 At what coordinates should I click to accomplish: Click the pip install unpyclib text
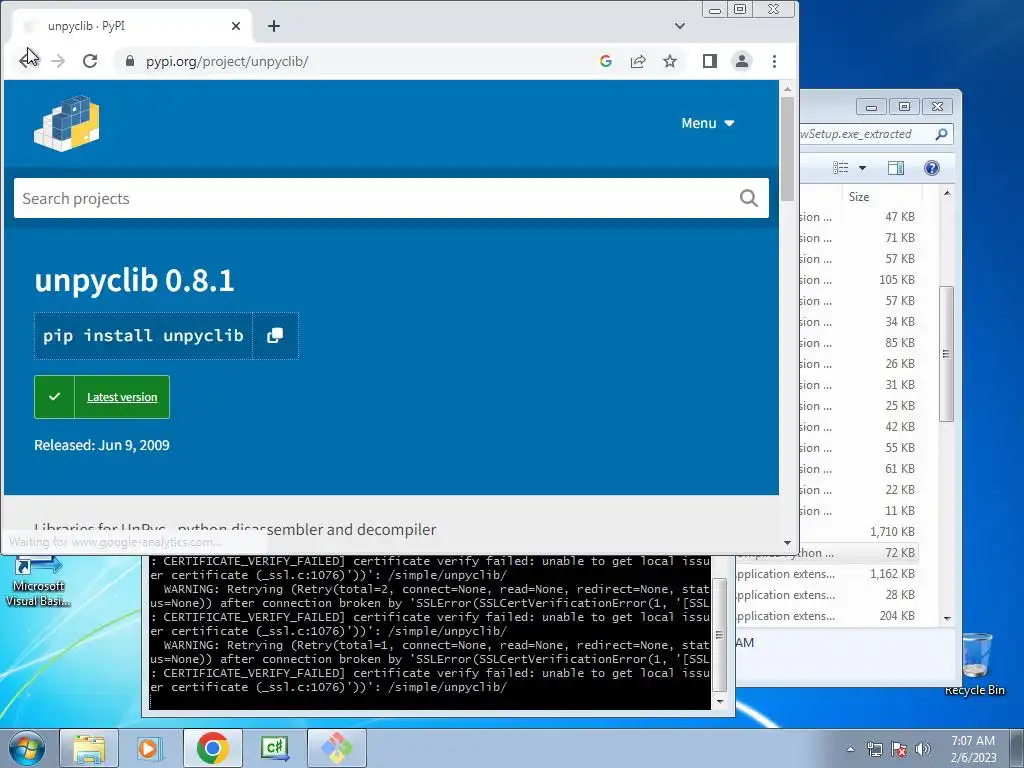(143, 335)
